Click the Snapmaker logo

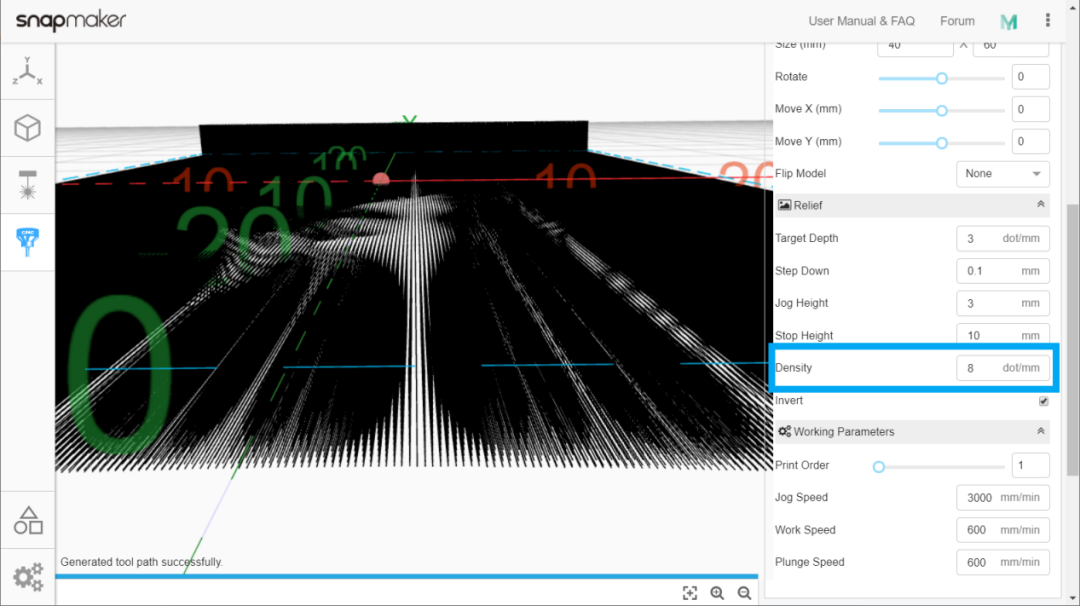70,21
